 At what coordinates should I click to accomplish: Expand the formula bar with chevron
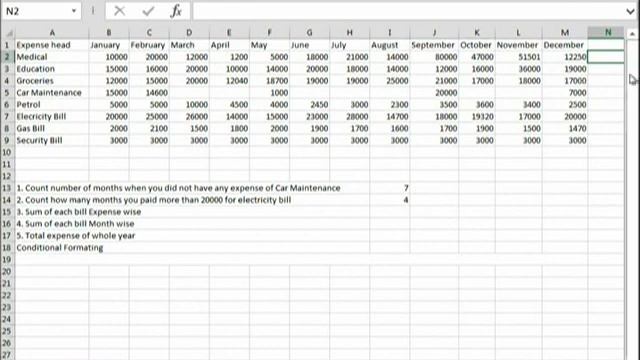pyautogui.click(x=631, y=11)
